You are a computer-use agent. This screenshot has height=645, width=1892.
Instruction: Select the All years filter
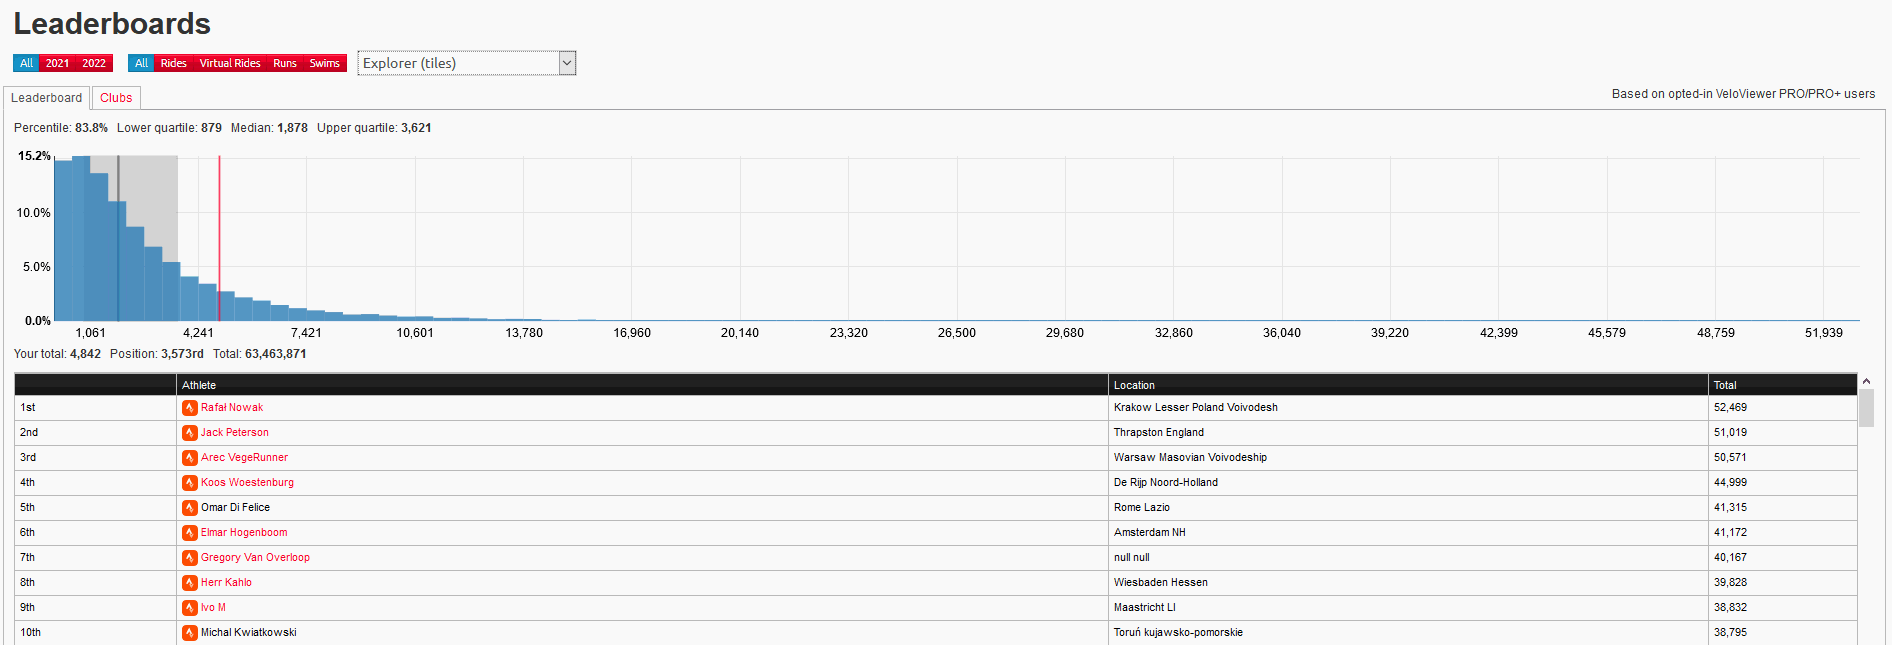[26, 63]
